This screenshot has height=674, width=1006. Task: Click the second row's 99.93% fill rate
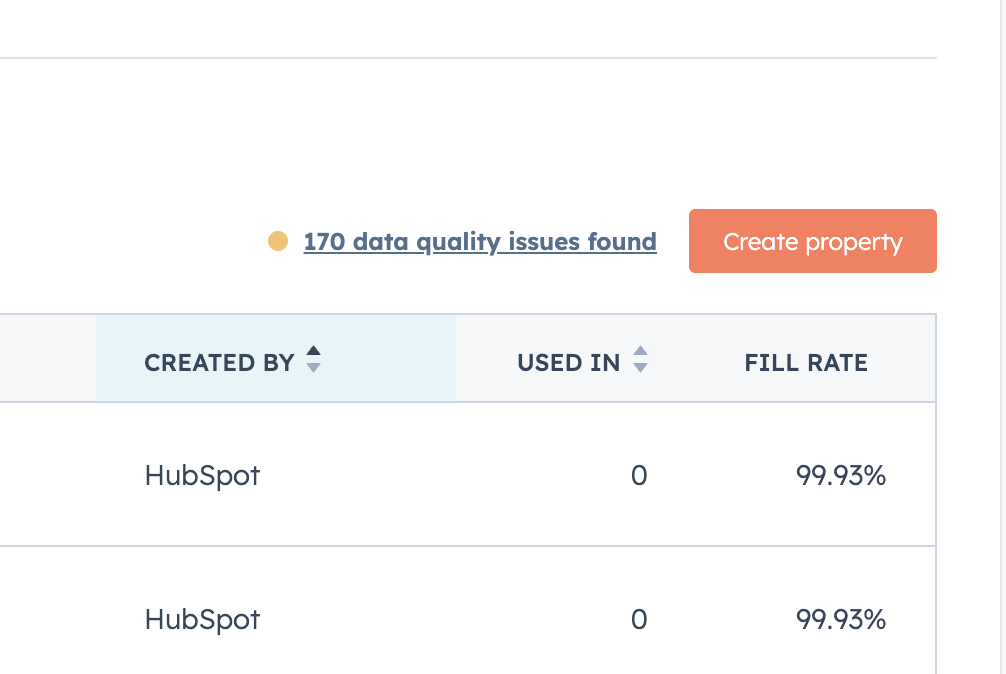tap(840, 619)
